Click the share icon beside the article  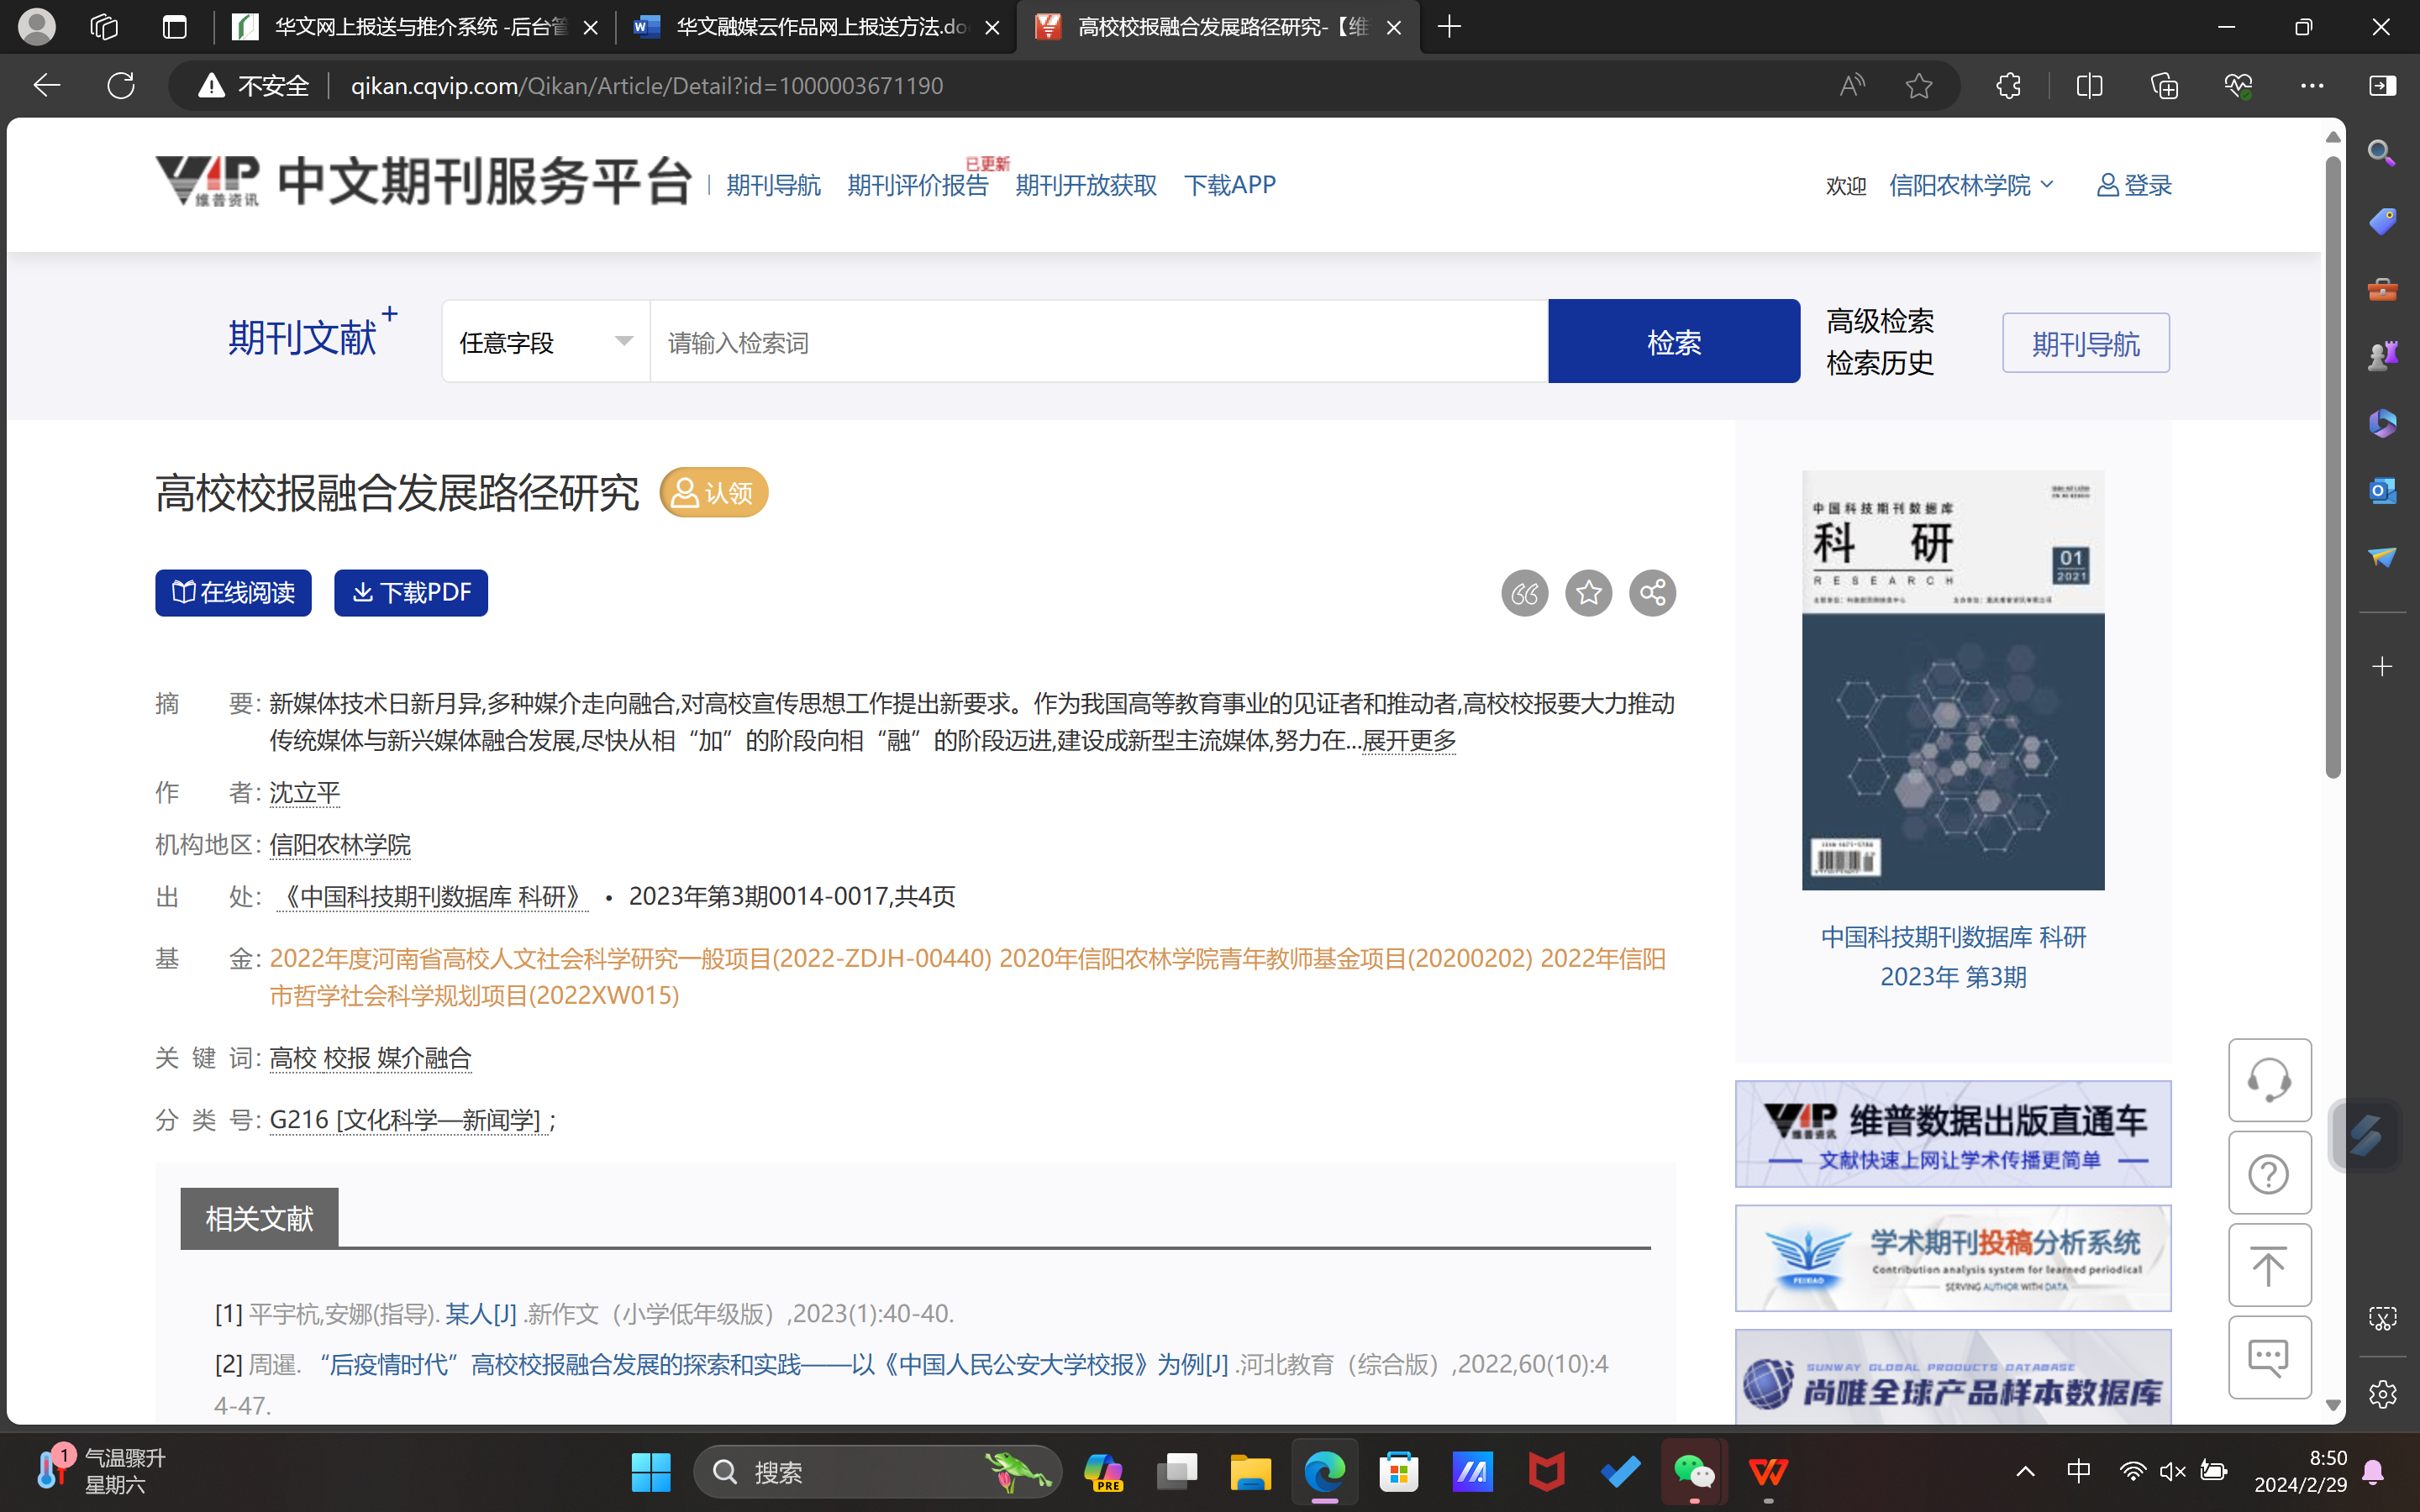coord(1652,593)
